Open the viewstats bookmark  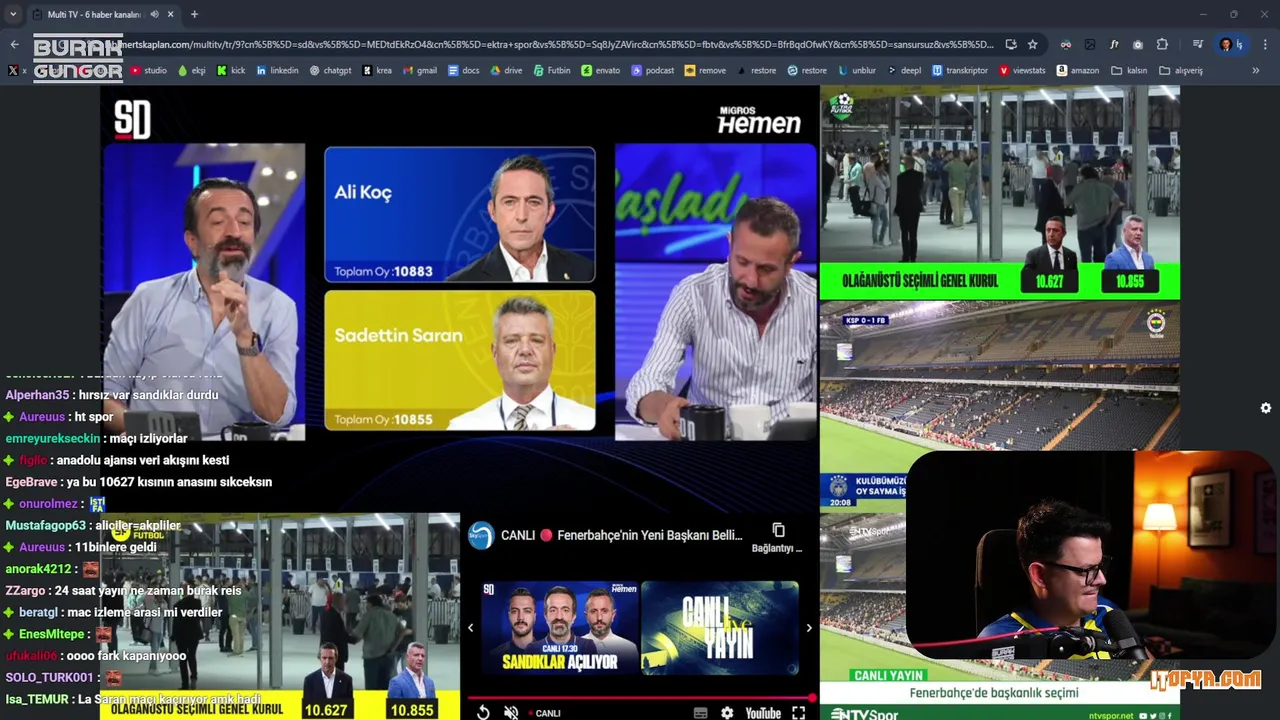click(1022, 71)
